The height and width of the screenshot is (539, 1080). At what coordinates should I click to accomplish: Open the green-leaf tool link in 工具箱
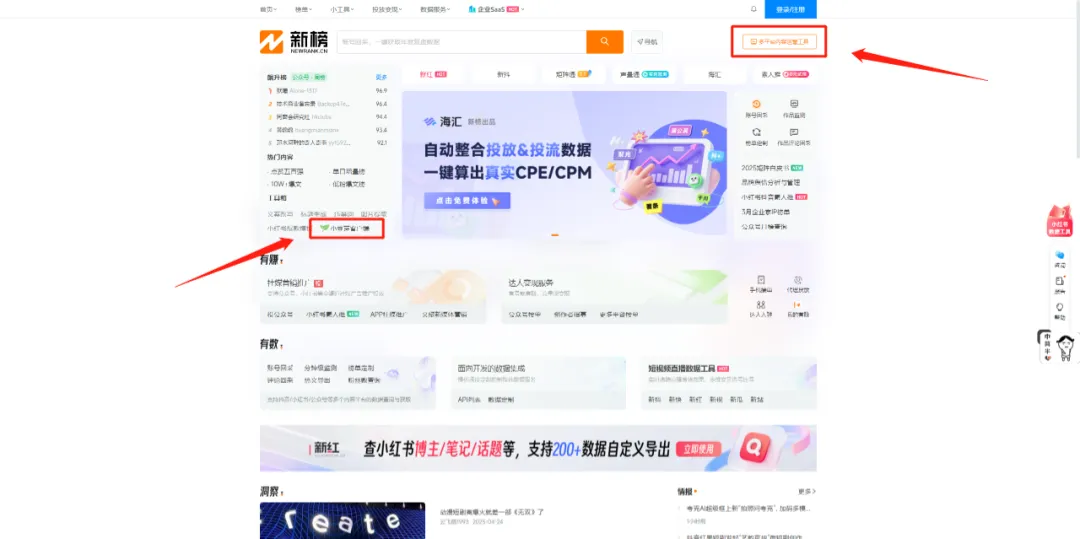[346, 228]
